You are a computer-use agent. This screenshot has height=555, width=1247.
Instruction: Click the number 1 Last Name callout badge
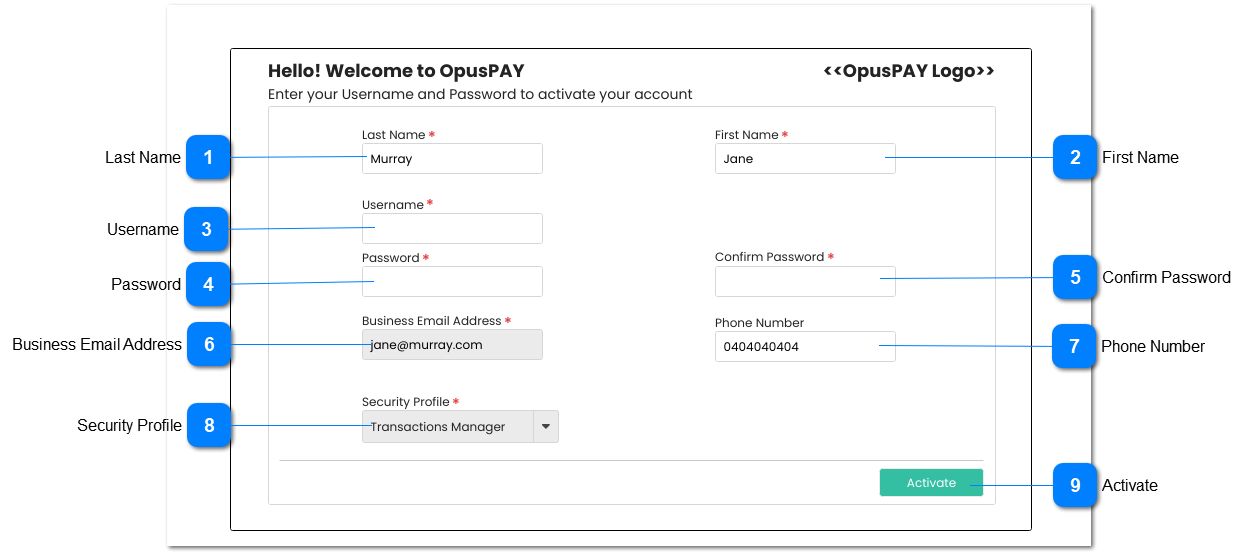[x=208, y=157]
